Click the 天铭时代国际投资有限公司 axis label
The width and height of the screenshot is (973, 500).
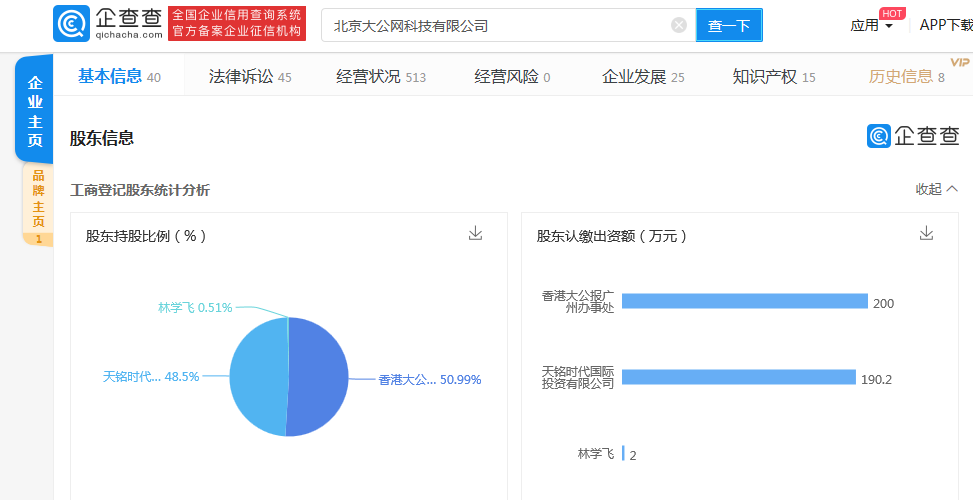(x=578, y=377)
